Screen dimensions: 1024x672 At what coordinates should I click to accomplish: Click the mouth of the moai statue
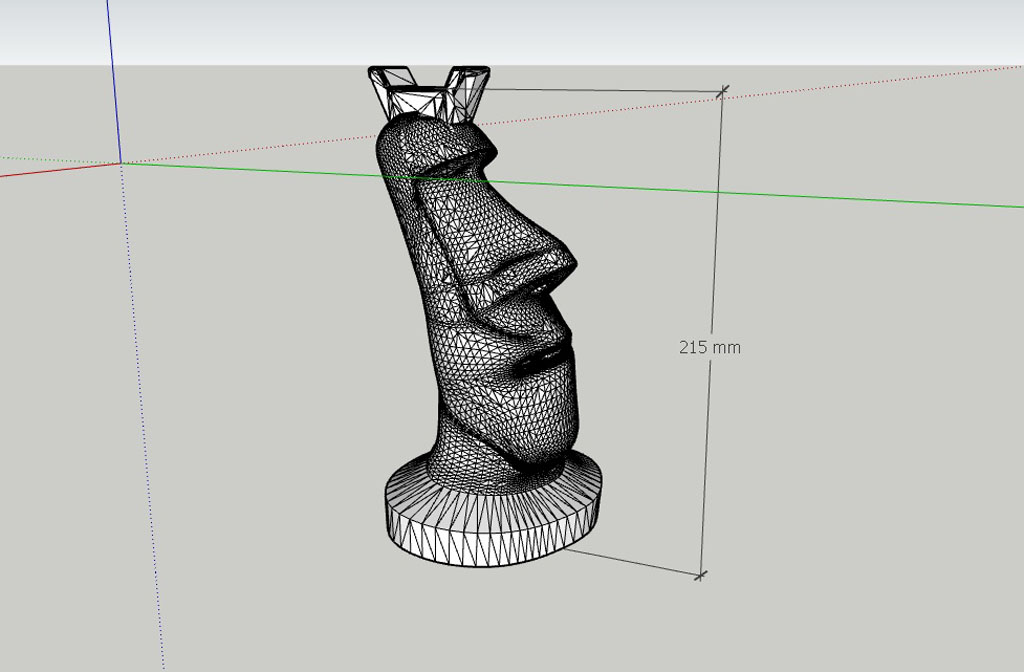coord(545,357)
